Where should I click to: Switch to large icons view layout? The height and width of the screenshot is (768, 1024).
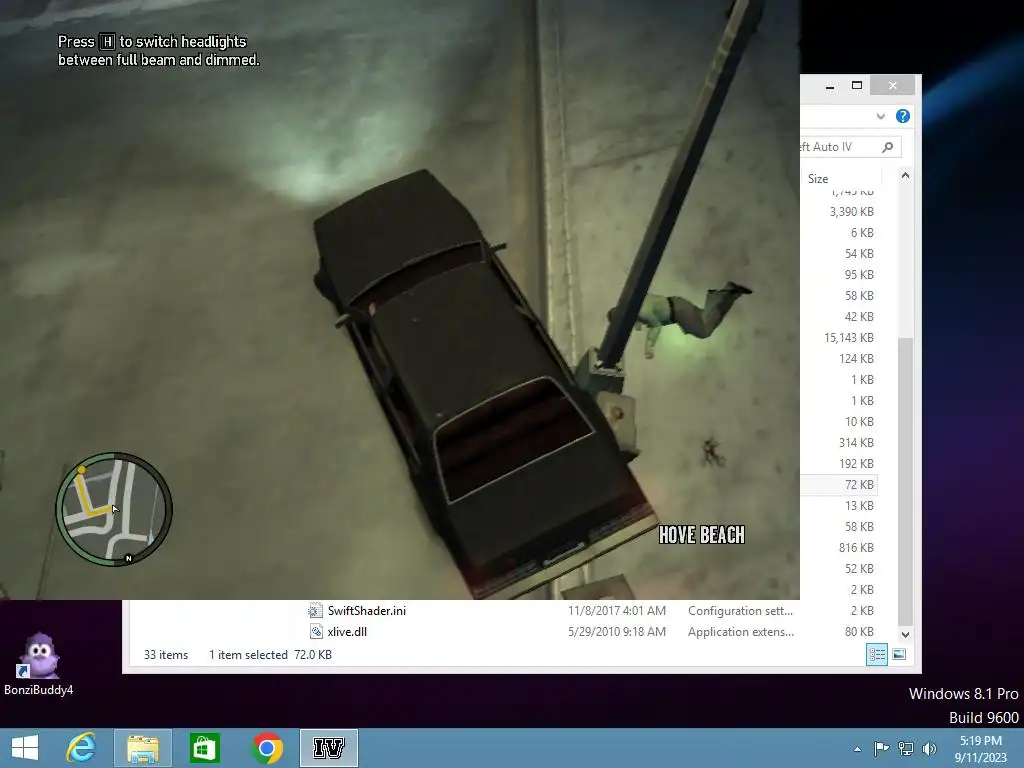(899, 654)
